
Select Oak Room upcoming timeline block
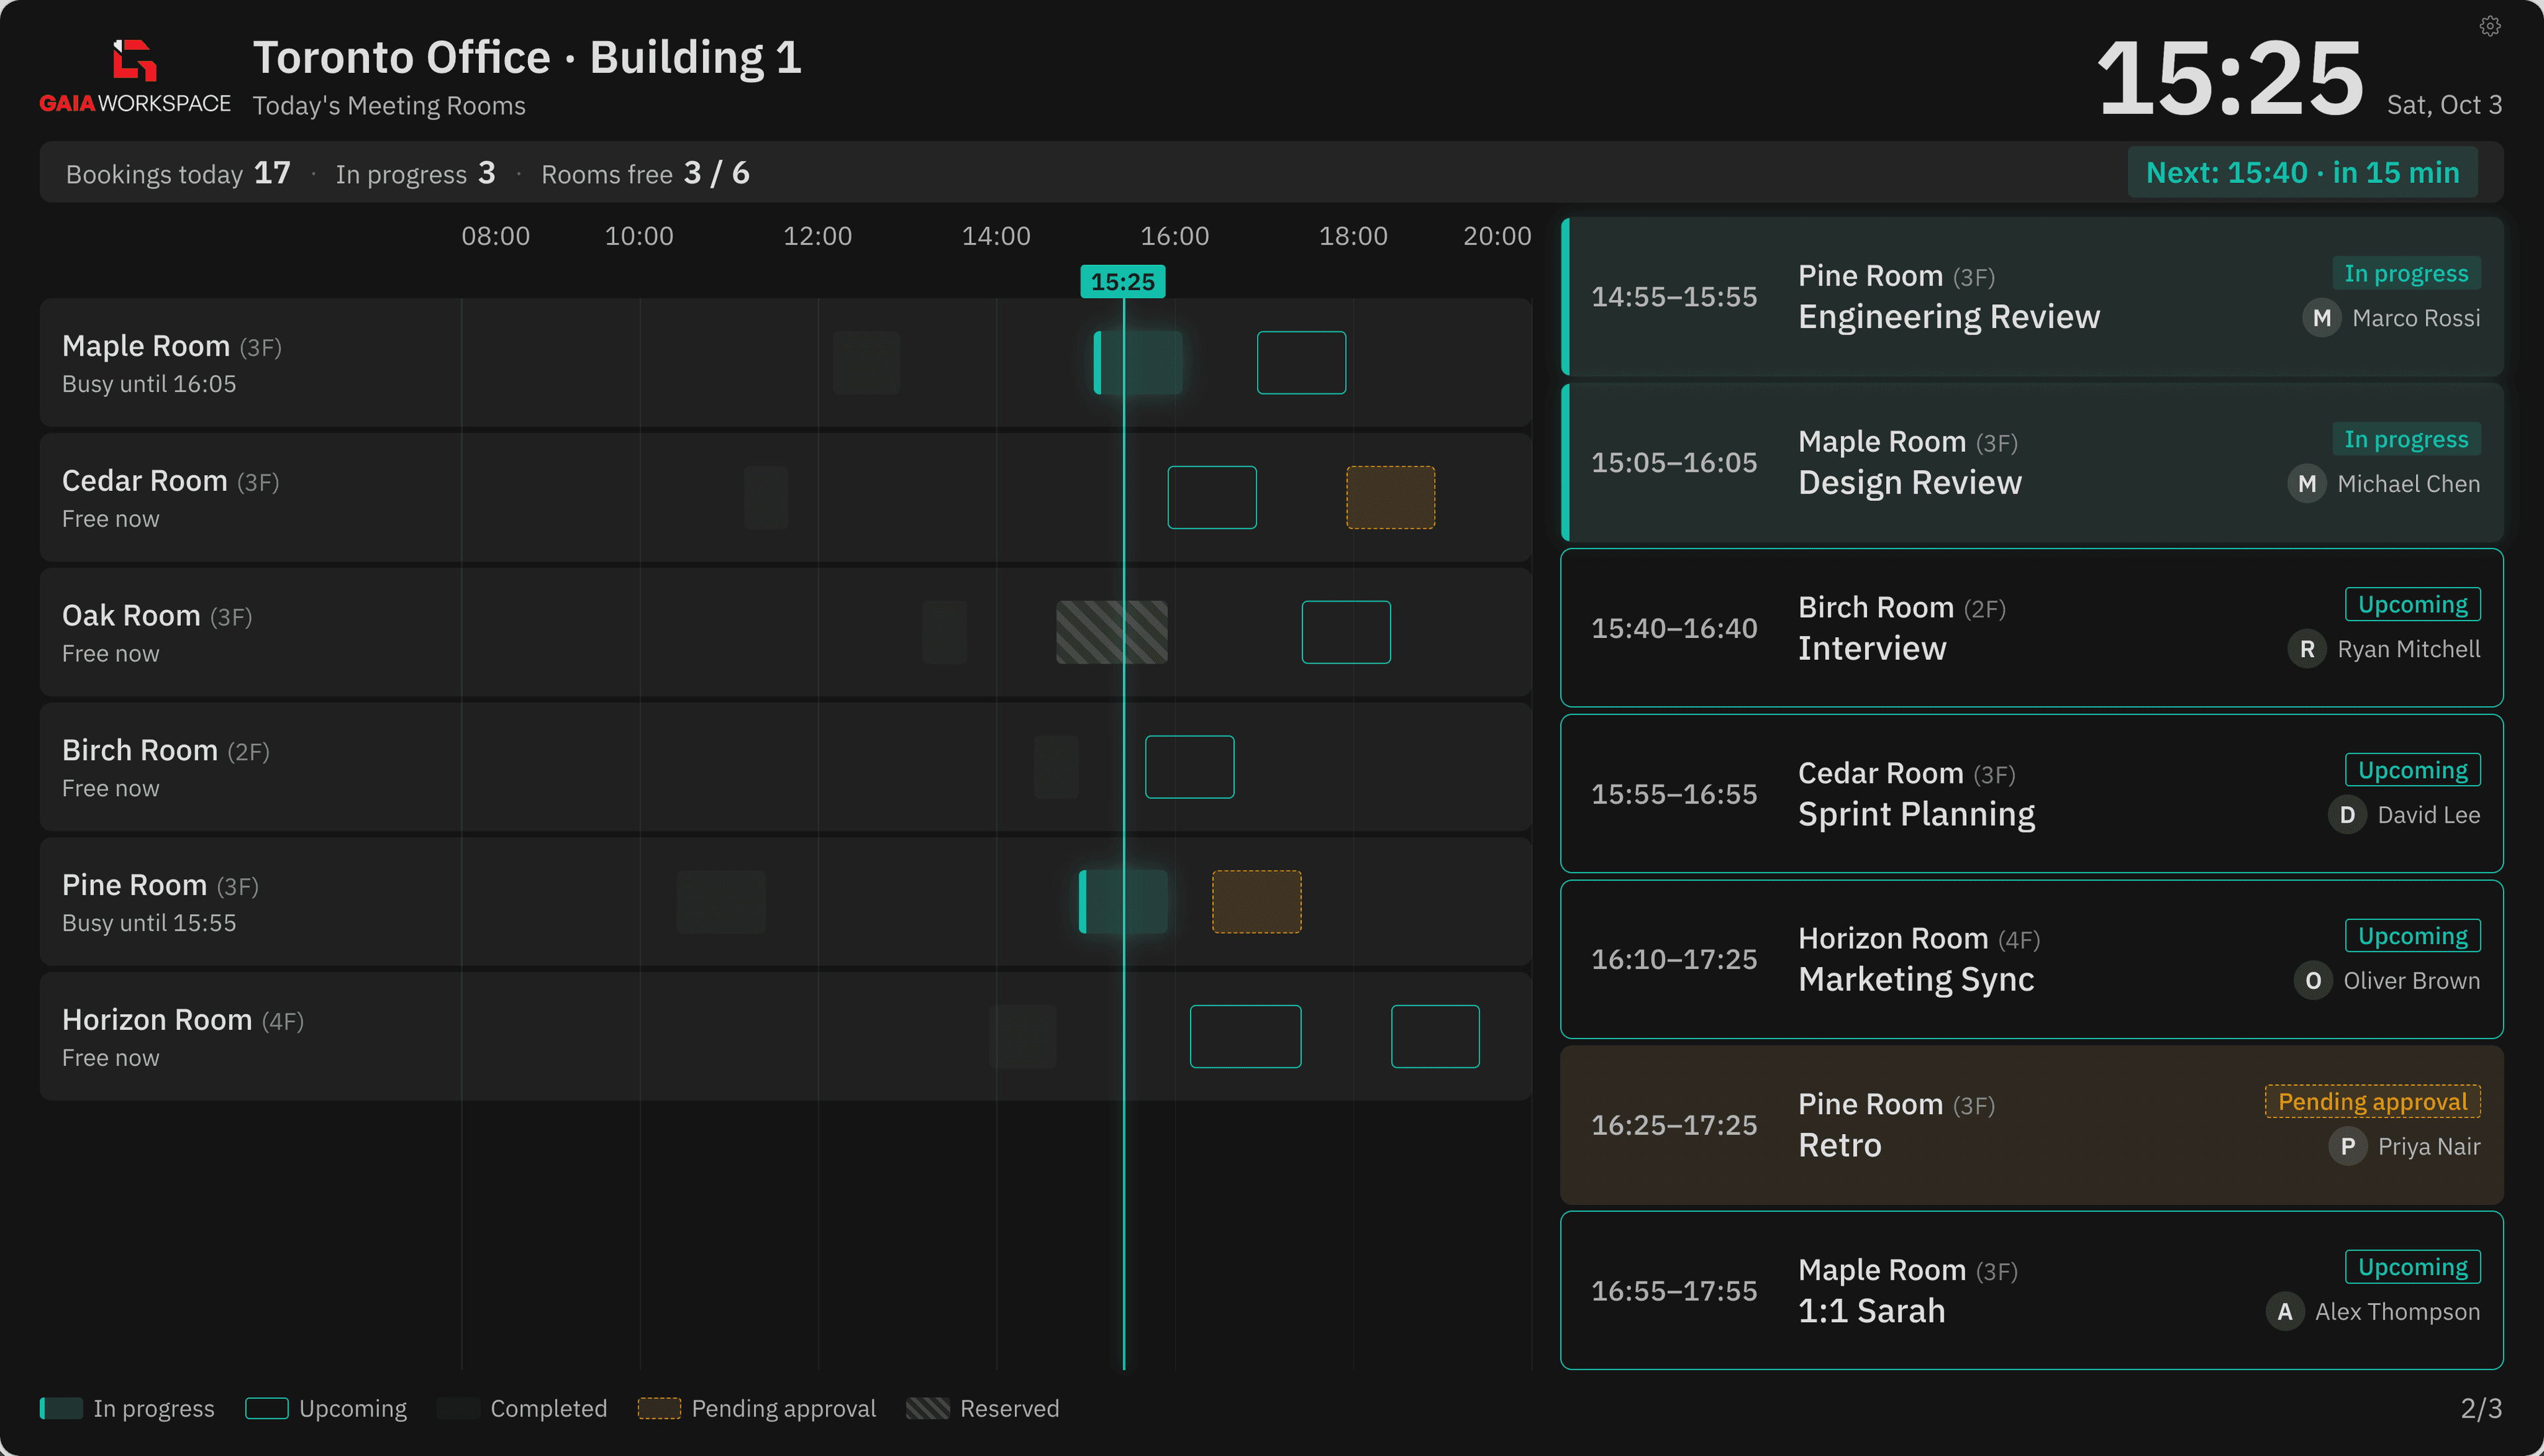click(x=1346, y=632)
